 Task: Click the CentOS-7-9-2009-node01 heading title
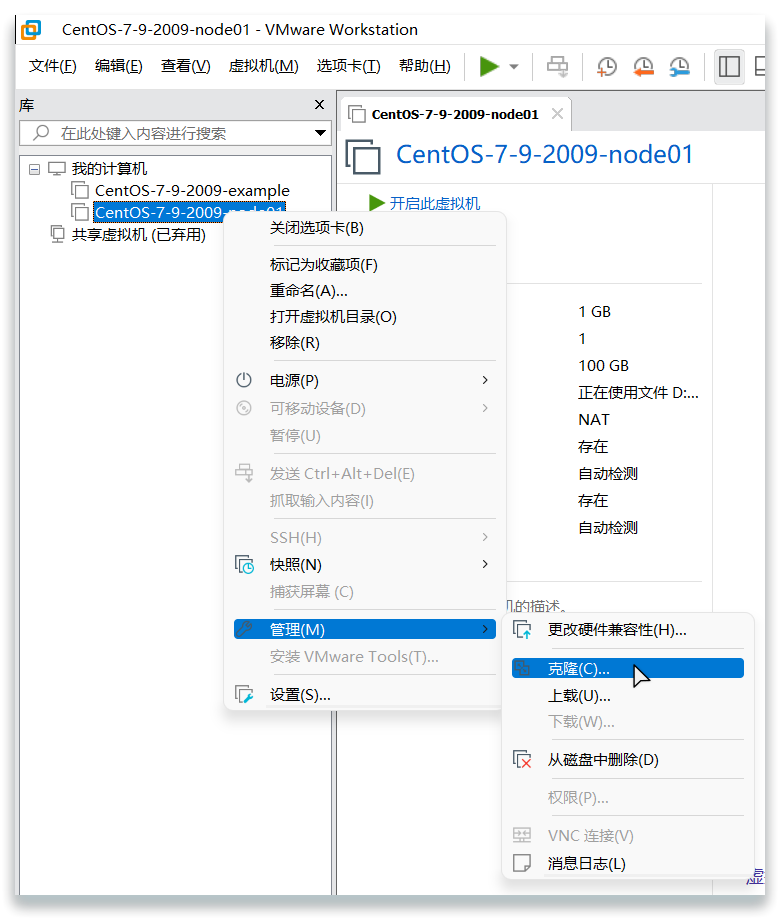(x=544, y=155)
